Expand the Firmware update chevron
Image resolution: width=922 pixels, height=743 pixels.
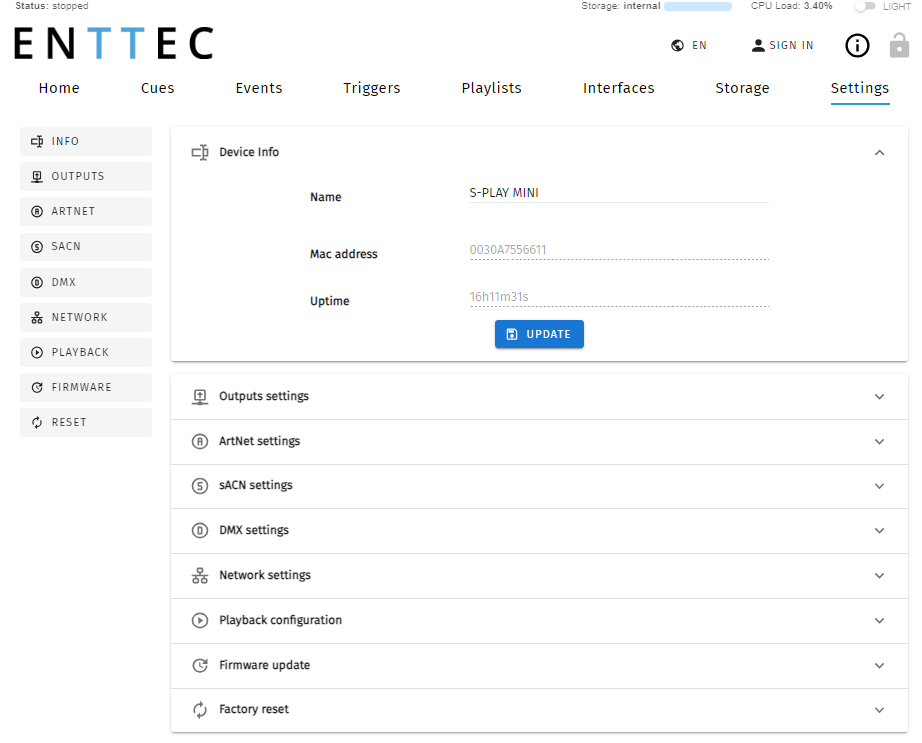click(879, 665)
